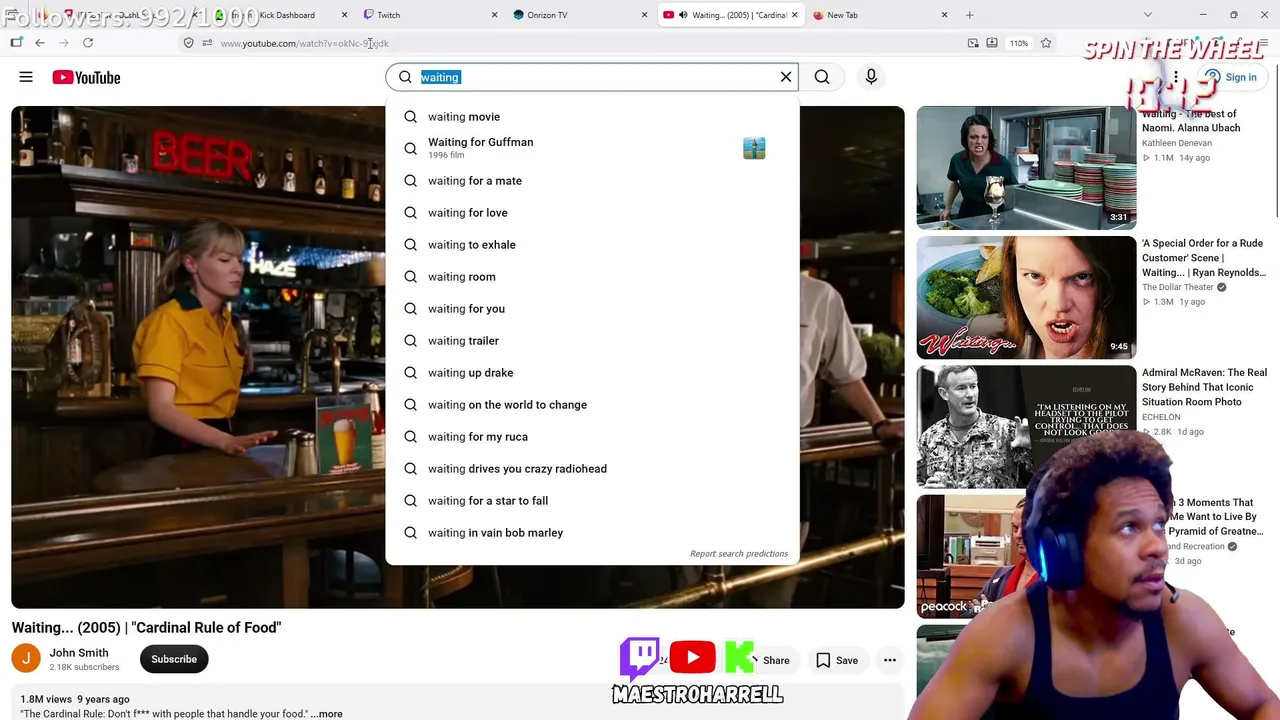
Task: Pick 'waiting on the world to change'
Action: tap(592, 405)
